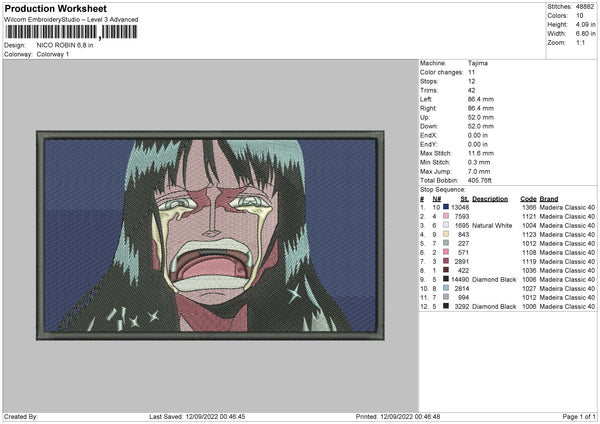Click the cream swatch in stop row 4

(446, 234)
